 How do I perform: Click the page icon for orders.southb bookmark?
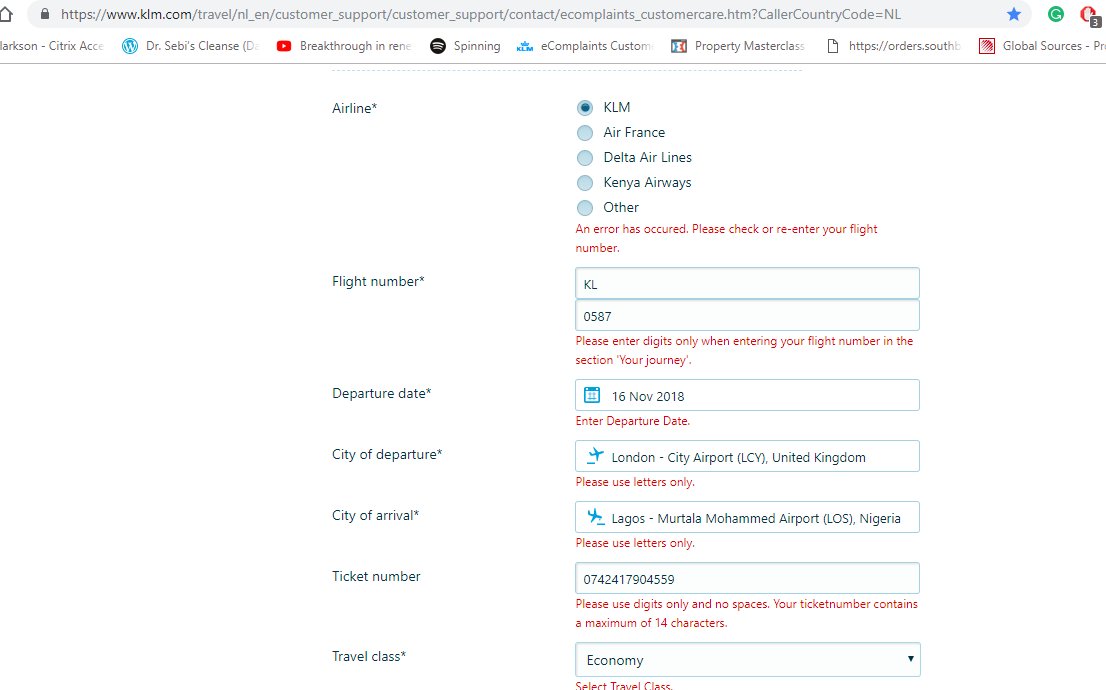[x=833, y=46]
